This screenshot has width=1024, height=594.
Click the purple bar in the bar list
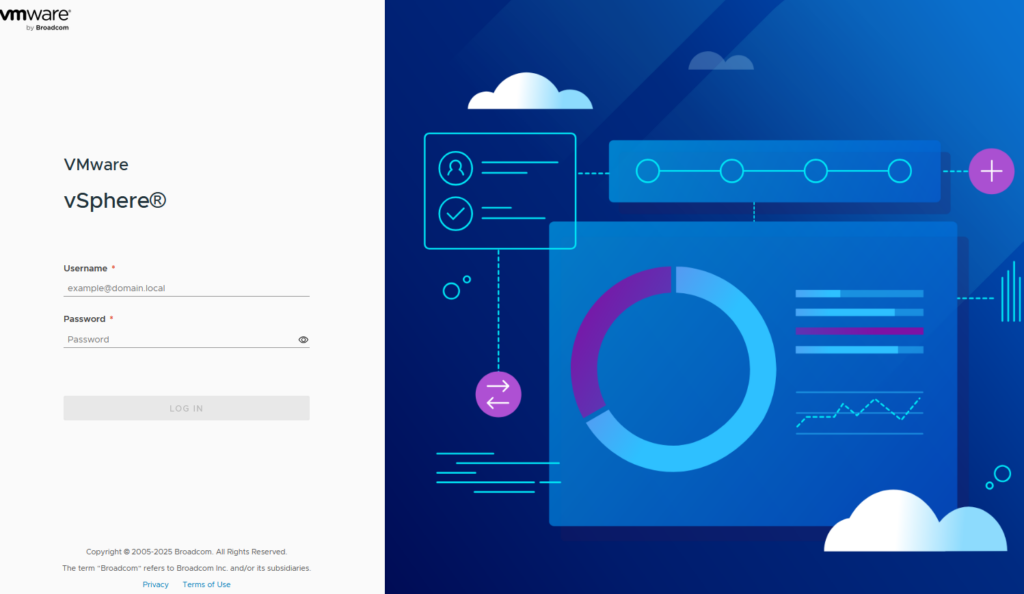coord(859,330)
